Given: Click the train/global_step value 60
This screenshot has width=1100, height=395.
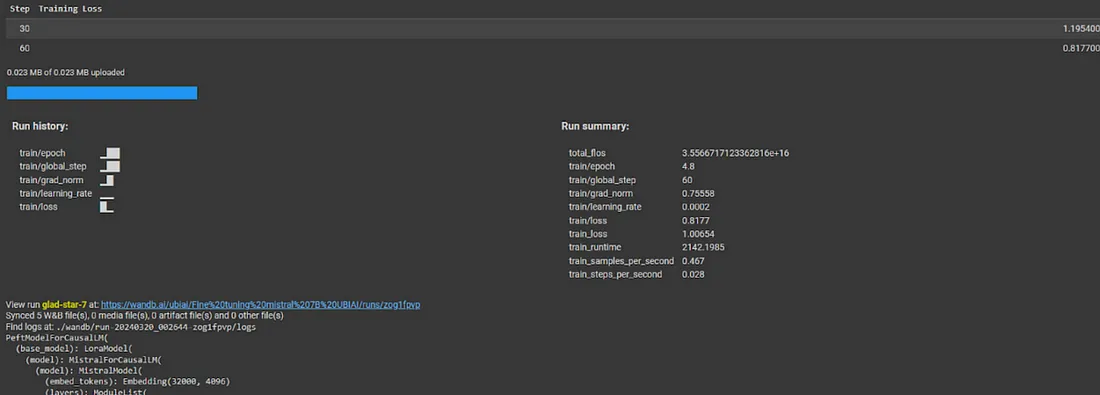Looking at the screenshot, I should pos(688,180).
